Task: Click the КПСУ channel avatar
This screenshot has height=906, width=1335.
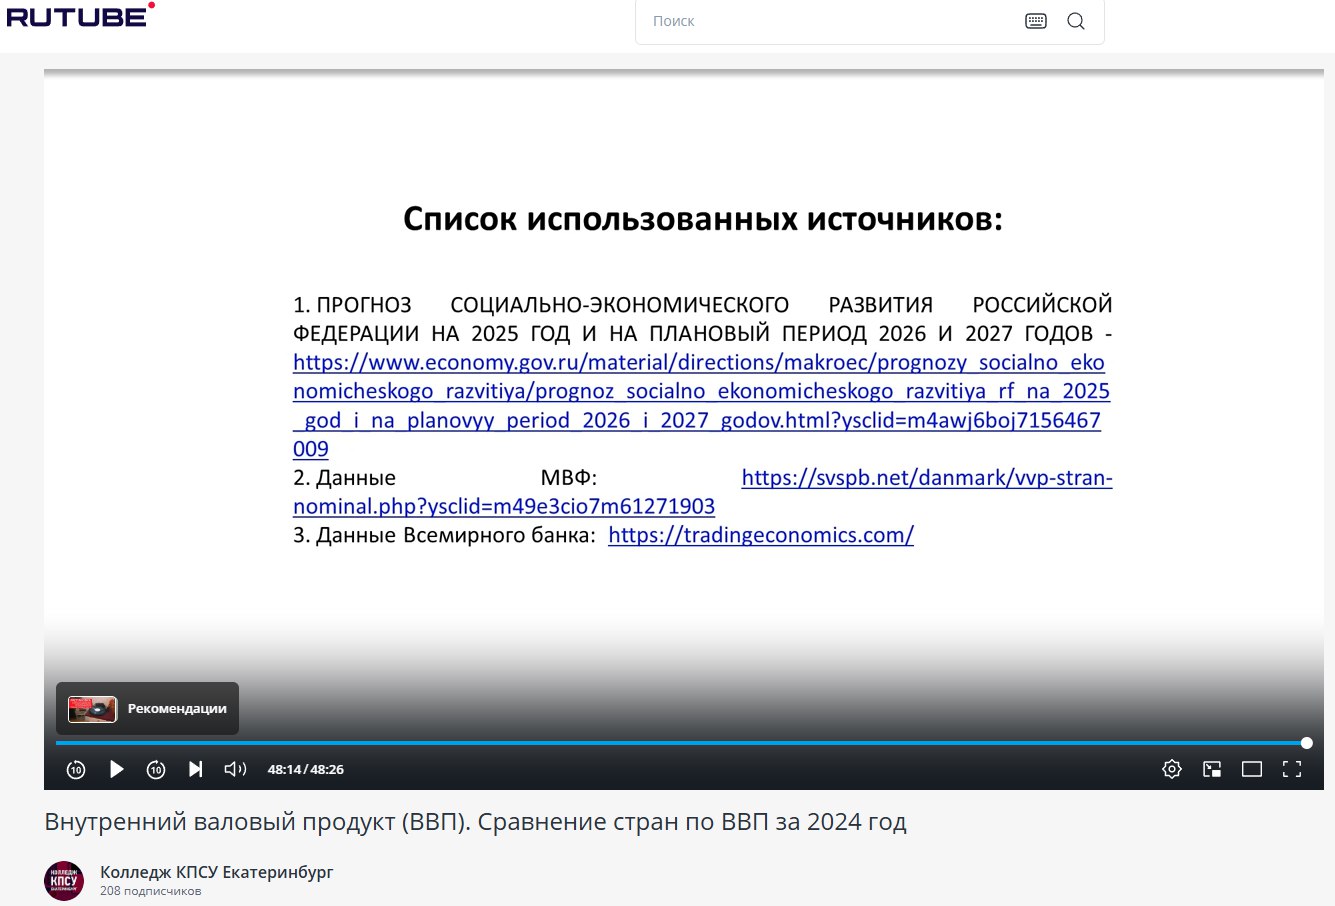Action: [64, 881]
